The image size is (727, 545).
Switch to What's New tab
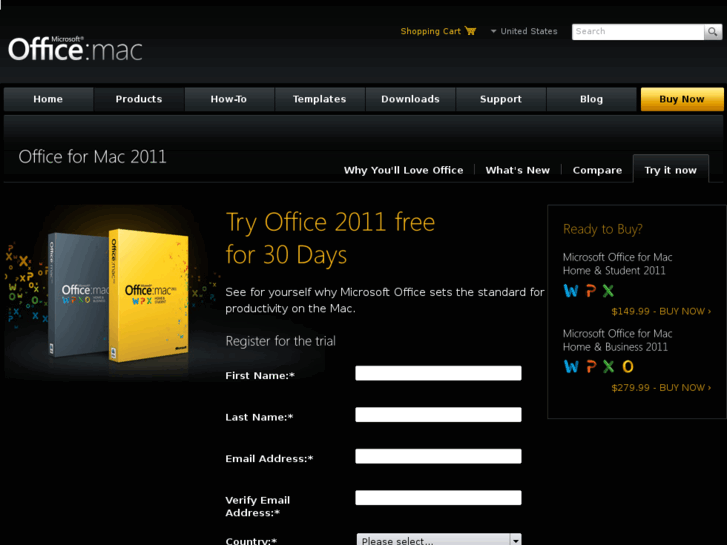click(517, 170)
